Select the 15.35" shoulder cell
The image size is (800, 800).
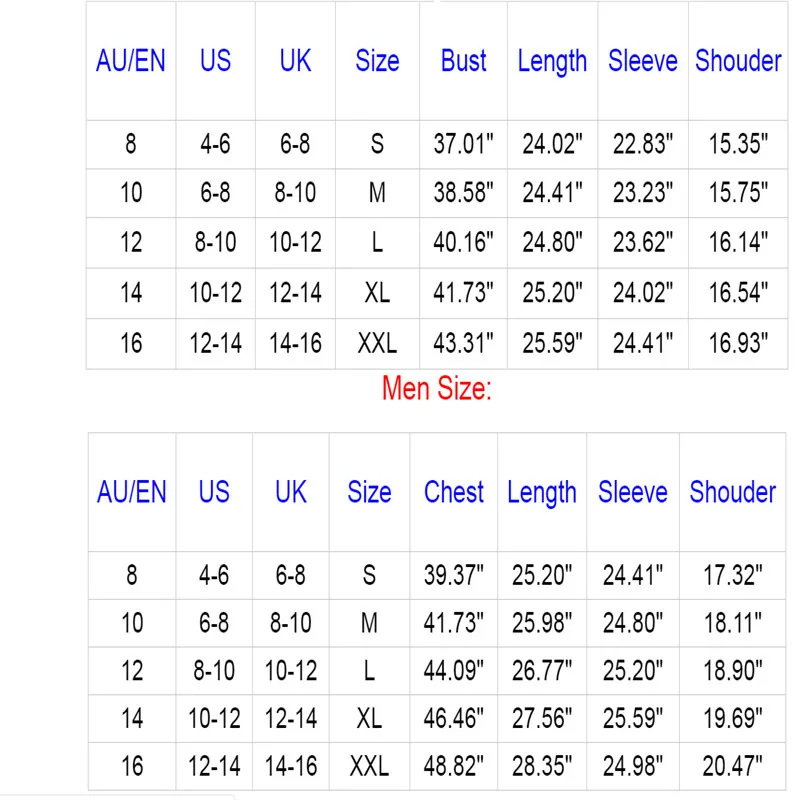(738, 144)
